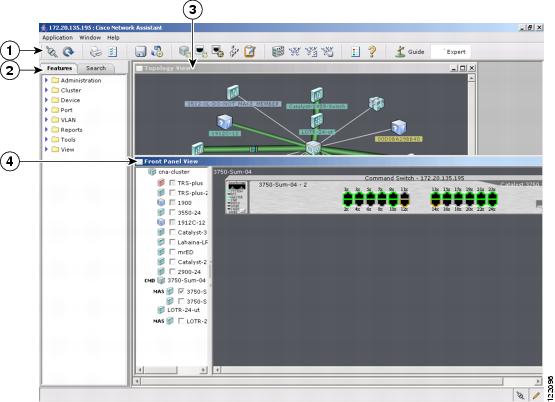Click the bottom horizontal scrollbar left arrow

[x=137, y=381]
